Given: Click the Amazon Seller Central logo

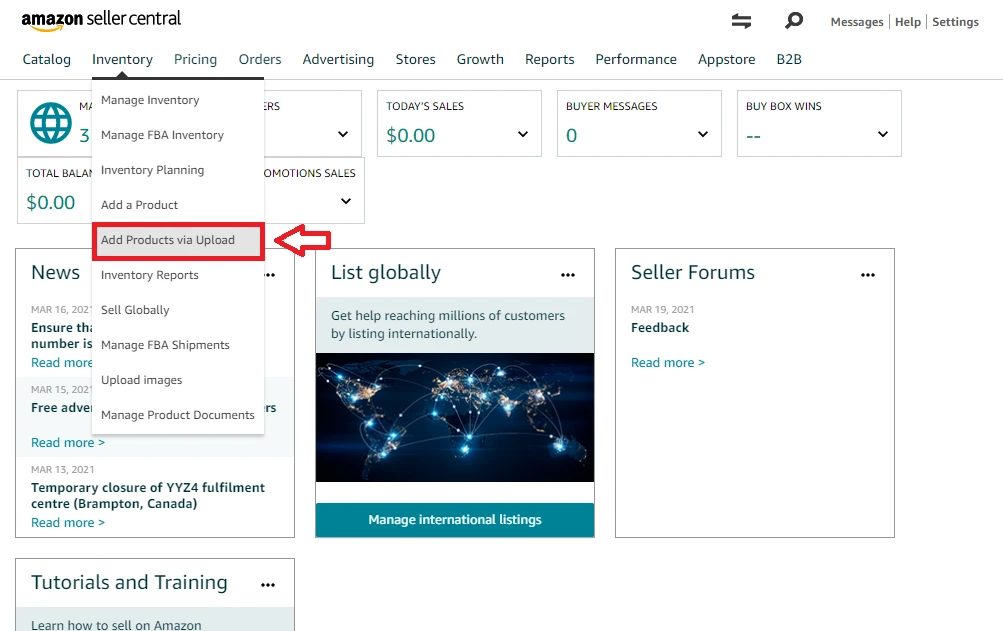Looking at the screenshot, I should (101, 20).
